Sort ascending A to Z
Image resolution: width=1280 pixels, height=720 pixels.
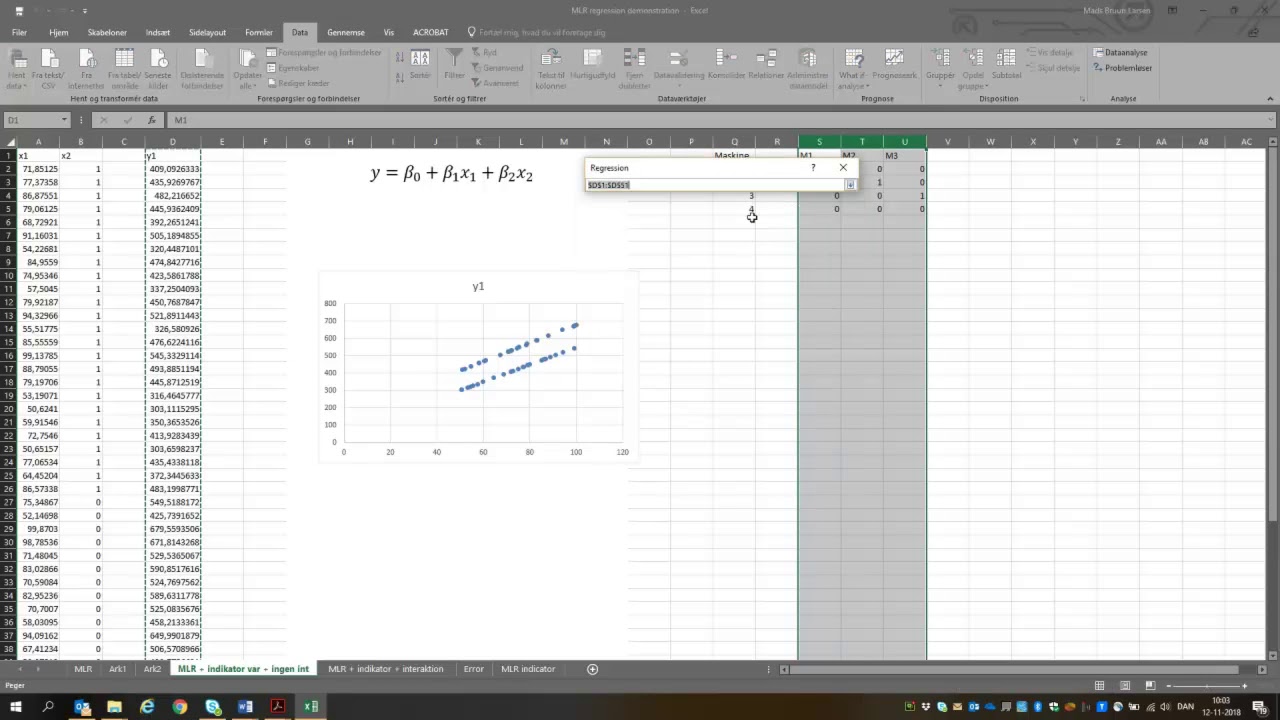[x=401, y=56]
